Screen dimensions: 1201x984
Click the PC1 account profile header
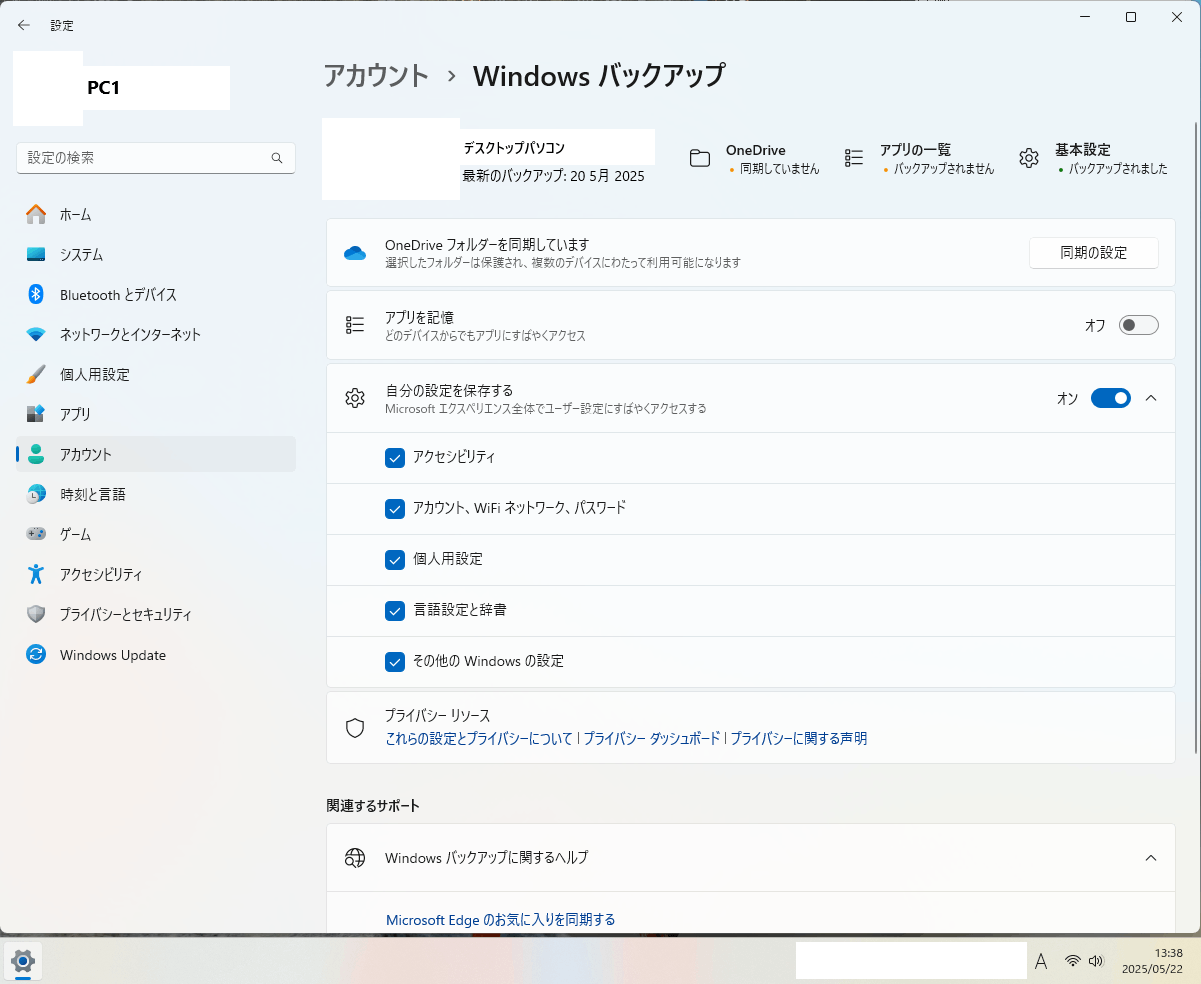pos(121,88)
